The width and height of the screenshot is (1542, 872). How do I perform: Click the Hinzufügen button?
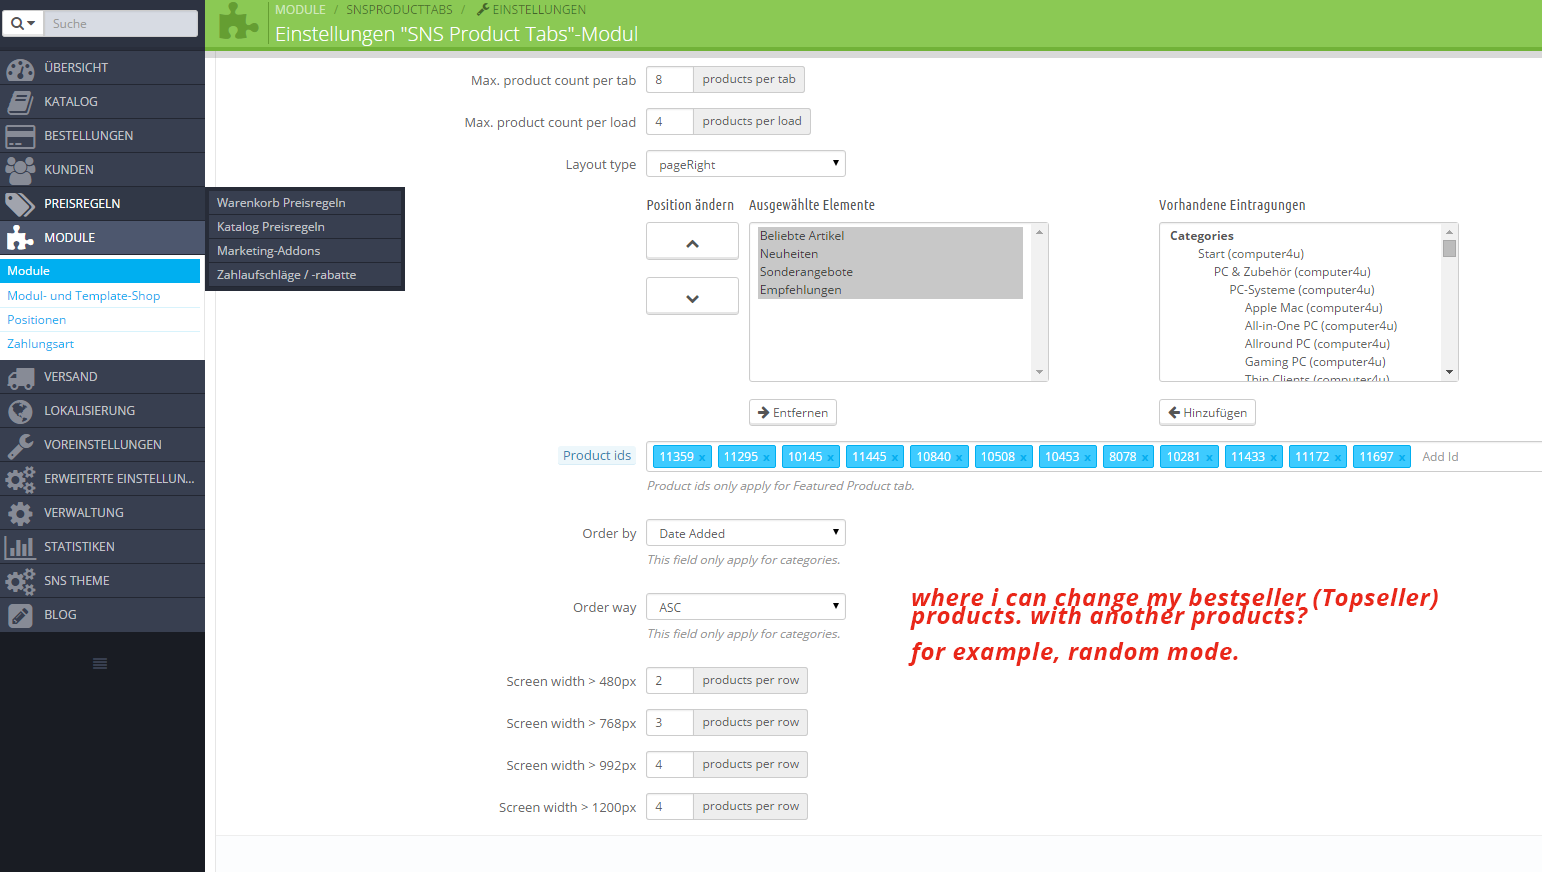(x=1207, y=413)
